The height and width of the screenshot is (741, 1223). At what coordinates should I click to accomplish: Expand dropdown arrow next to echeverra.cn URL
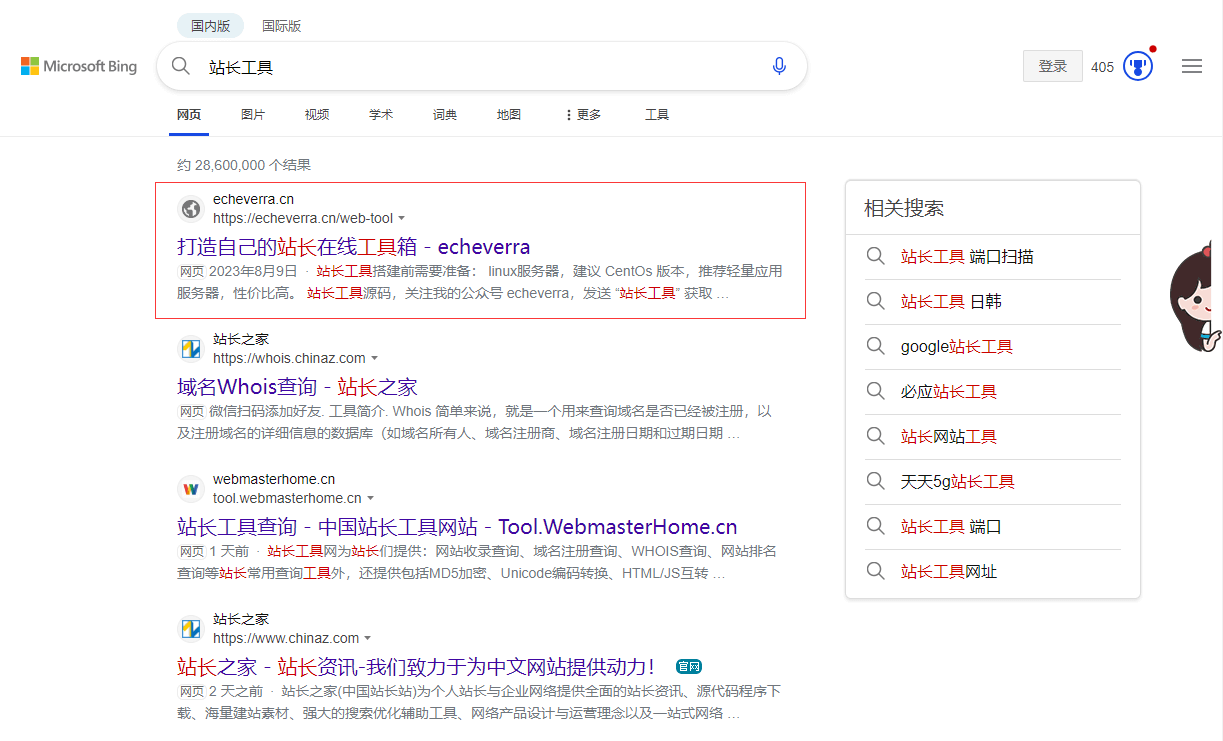[x=402, y=218]
